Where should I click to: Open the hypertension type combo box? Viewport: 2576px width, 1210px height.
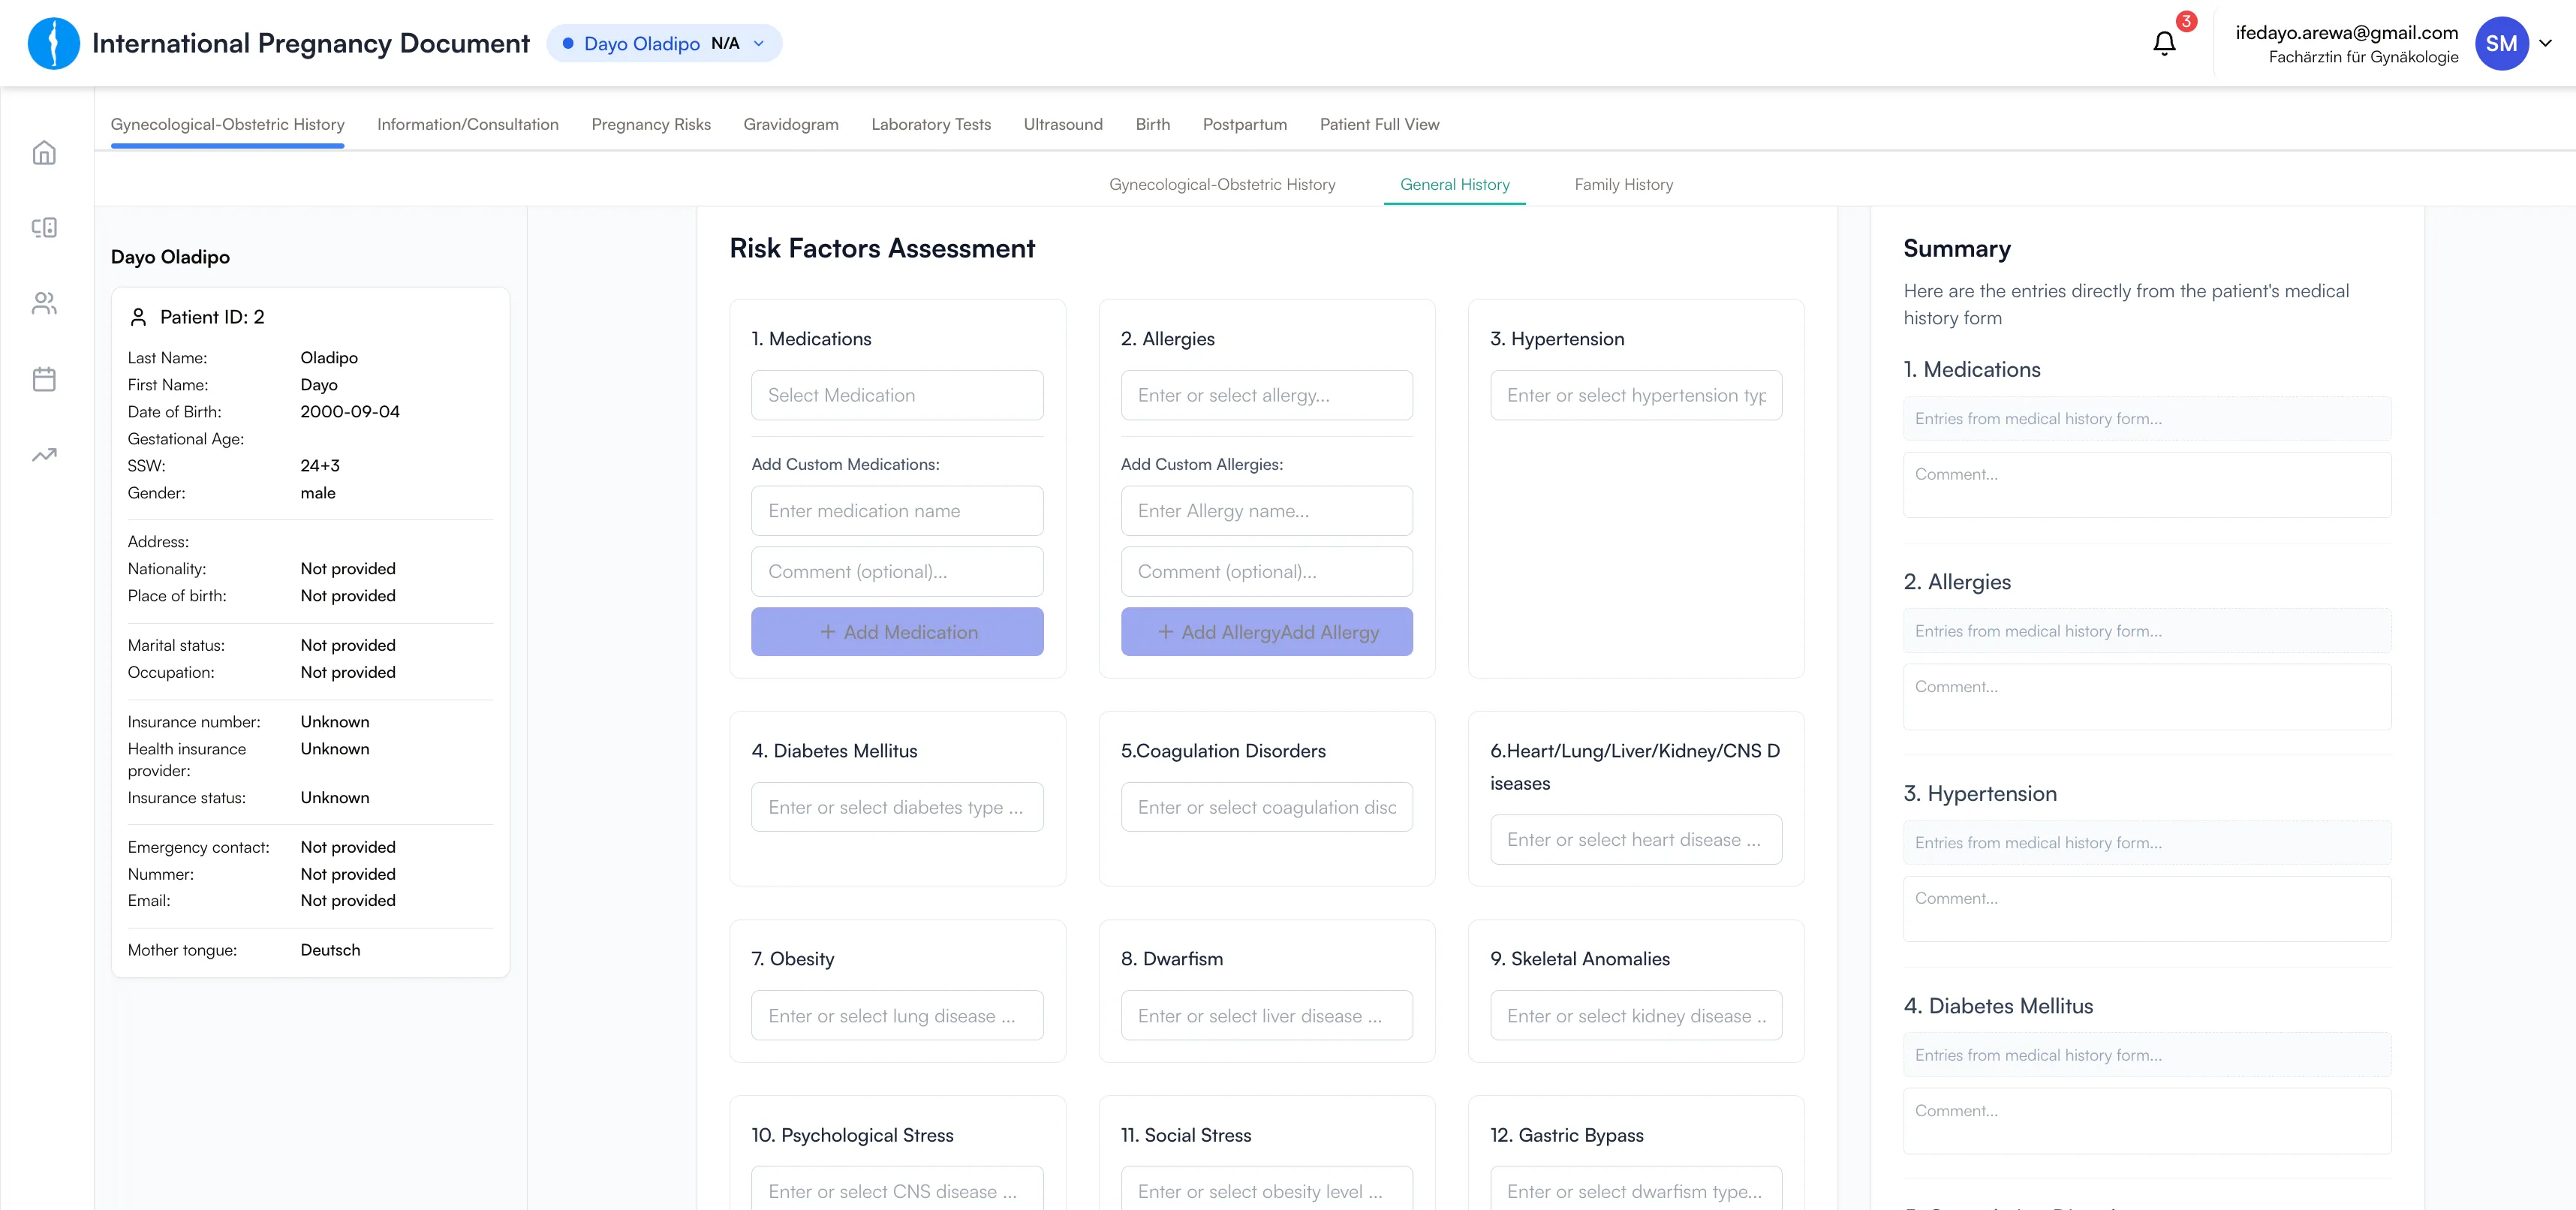[x=1635, y=395]
